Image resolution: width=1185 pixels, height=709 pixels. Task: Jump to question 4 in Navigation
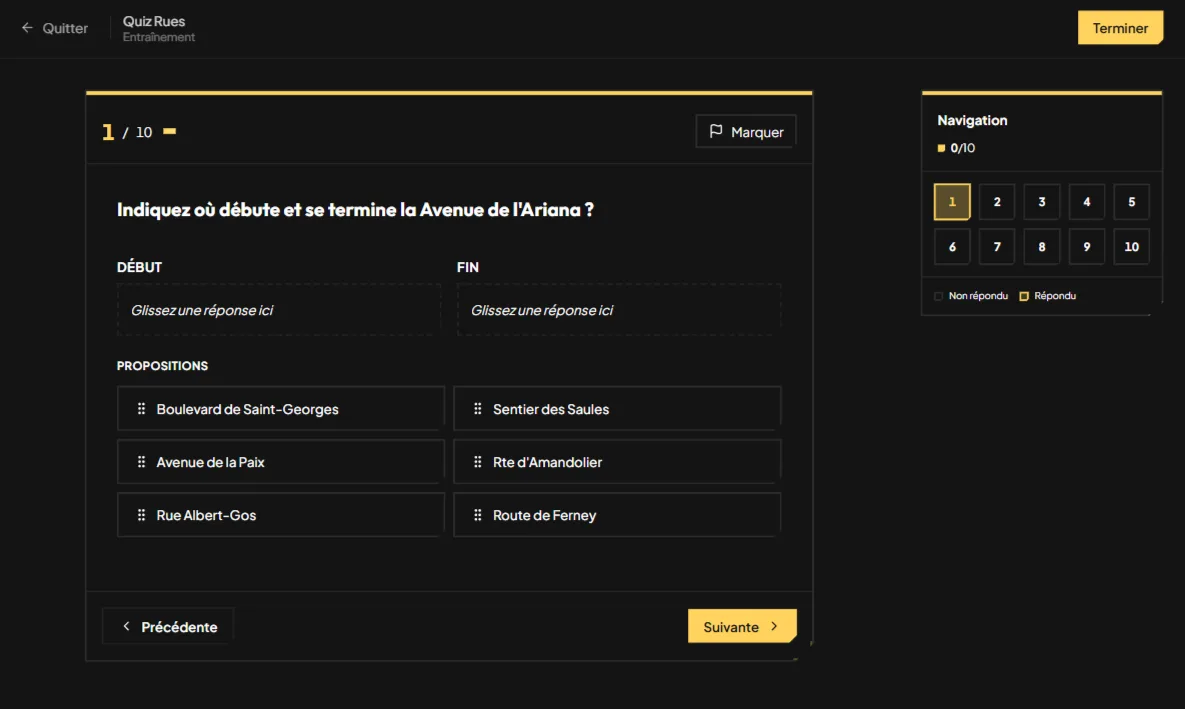pos(1087,202)
